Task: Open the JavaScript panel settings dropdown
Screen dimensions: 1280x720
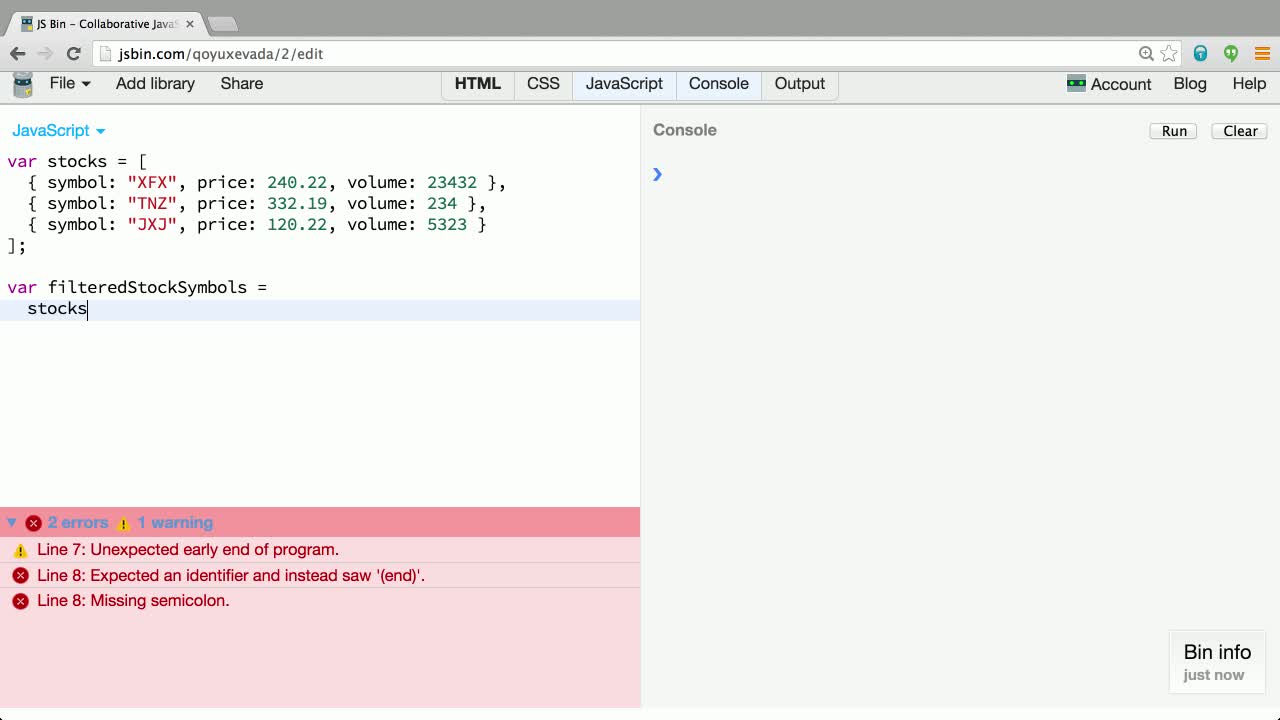Action: click(58, 131)
